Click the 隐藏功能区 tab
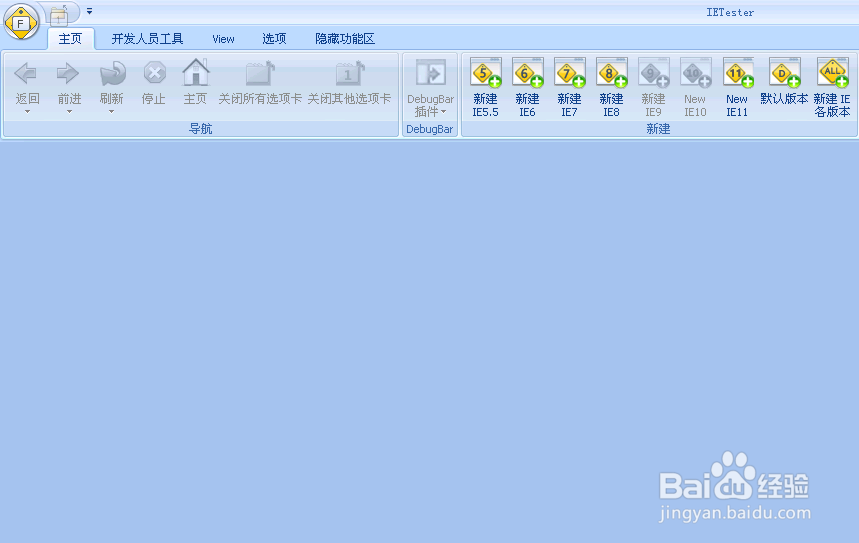This screenshot has width=859, height=543. point(345,39)
